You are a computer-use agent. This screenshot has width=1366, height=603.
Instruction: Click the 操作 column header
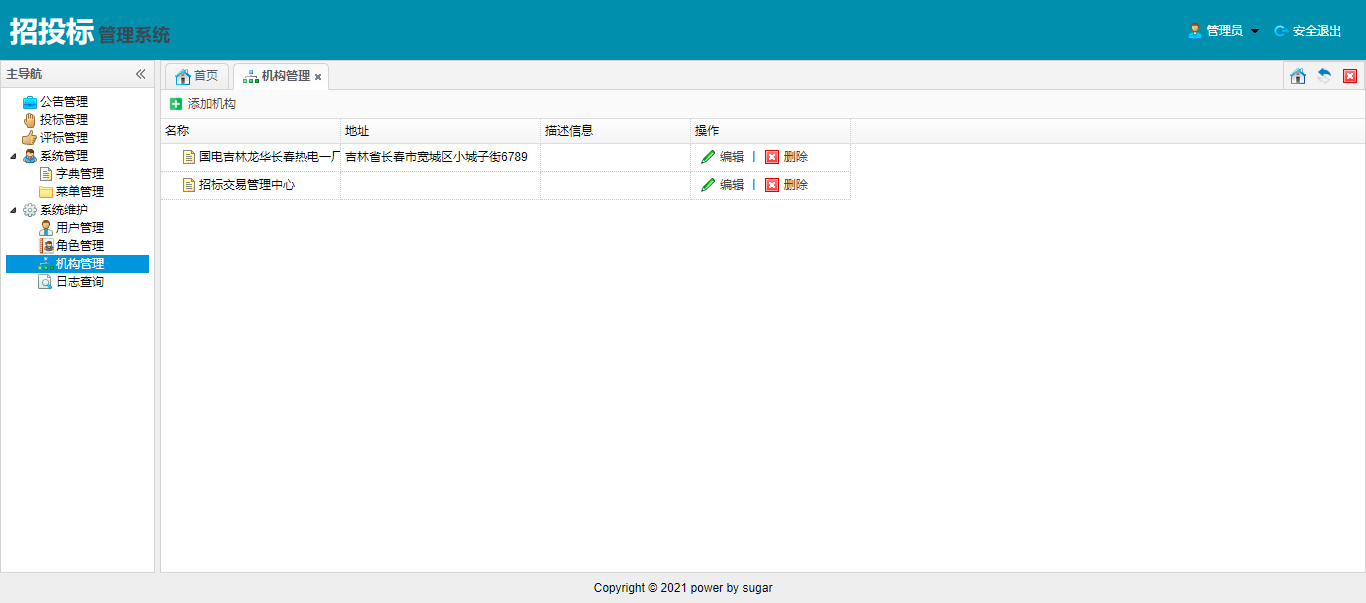[771, 131]
